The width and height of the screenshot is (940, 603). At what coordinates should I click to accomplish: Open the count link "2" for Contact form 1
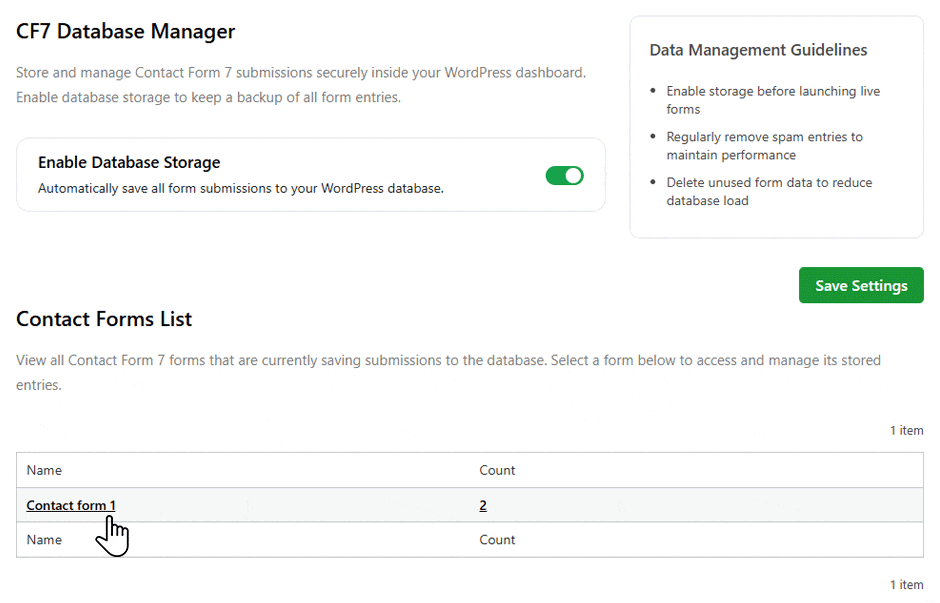(483, 505)
